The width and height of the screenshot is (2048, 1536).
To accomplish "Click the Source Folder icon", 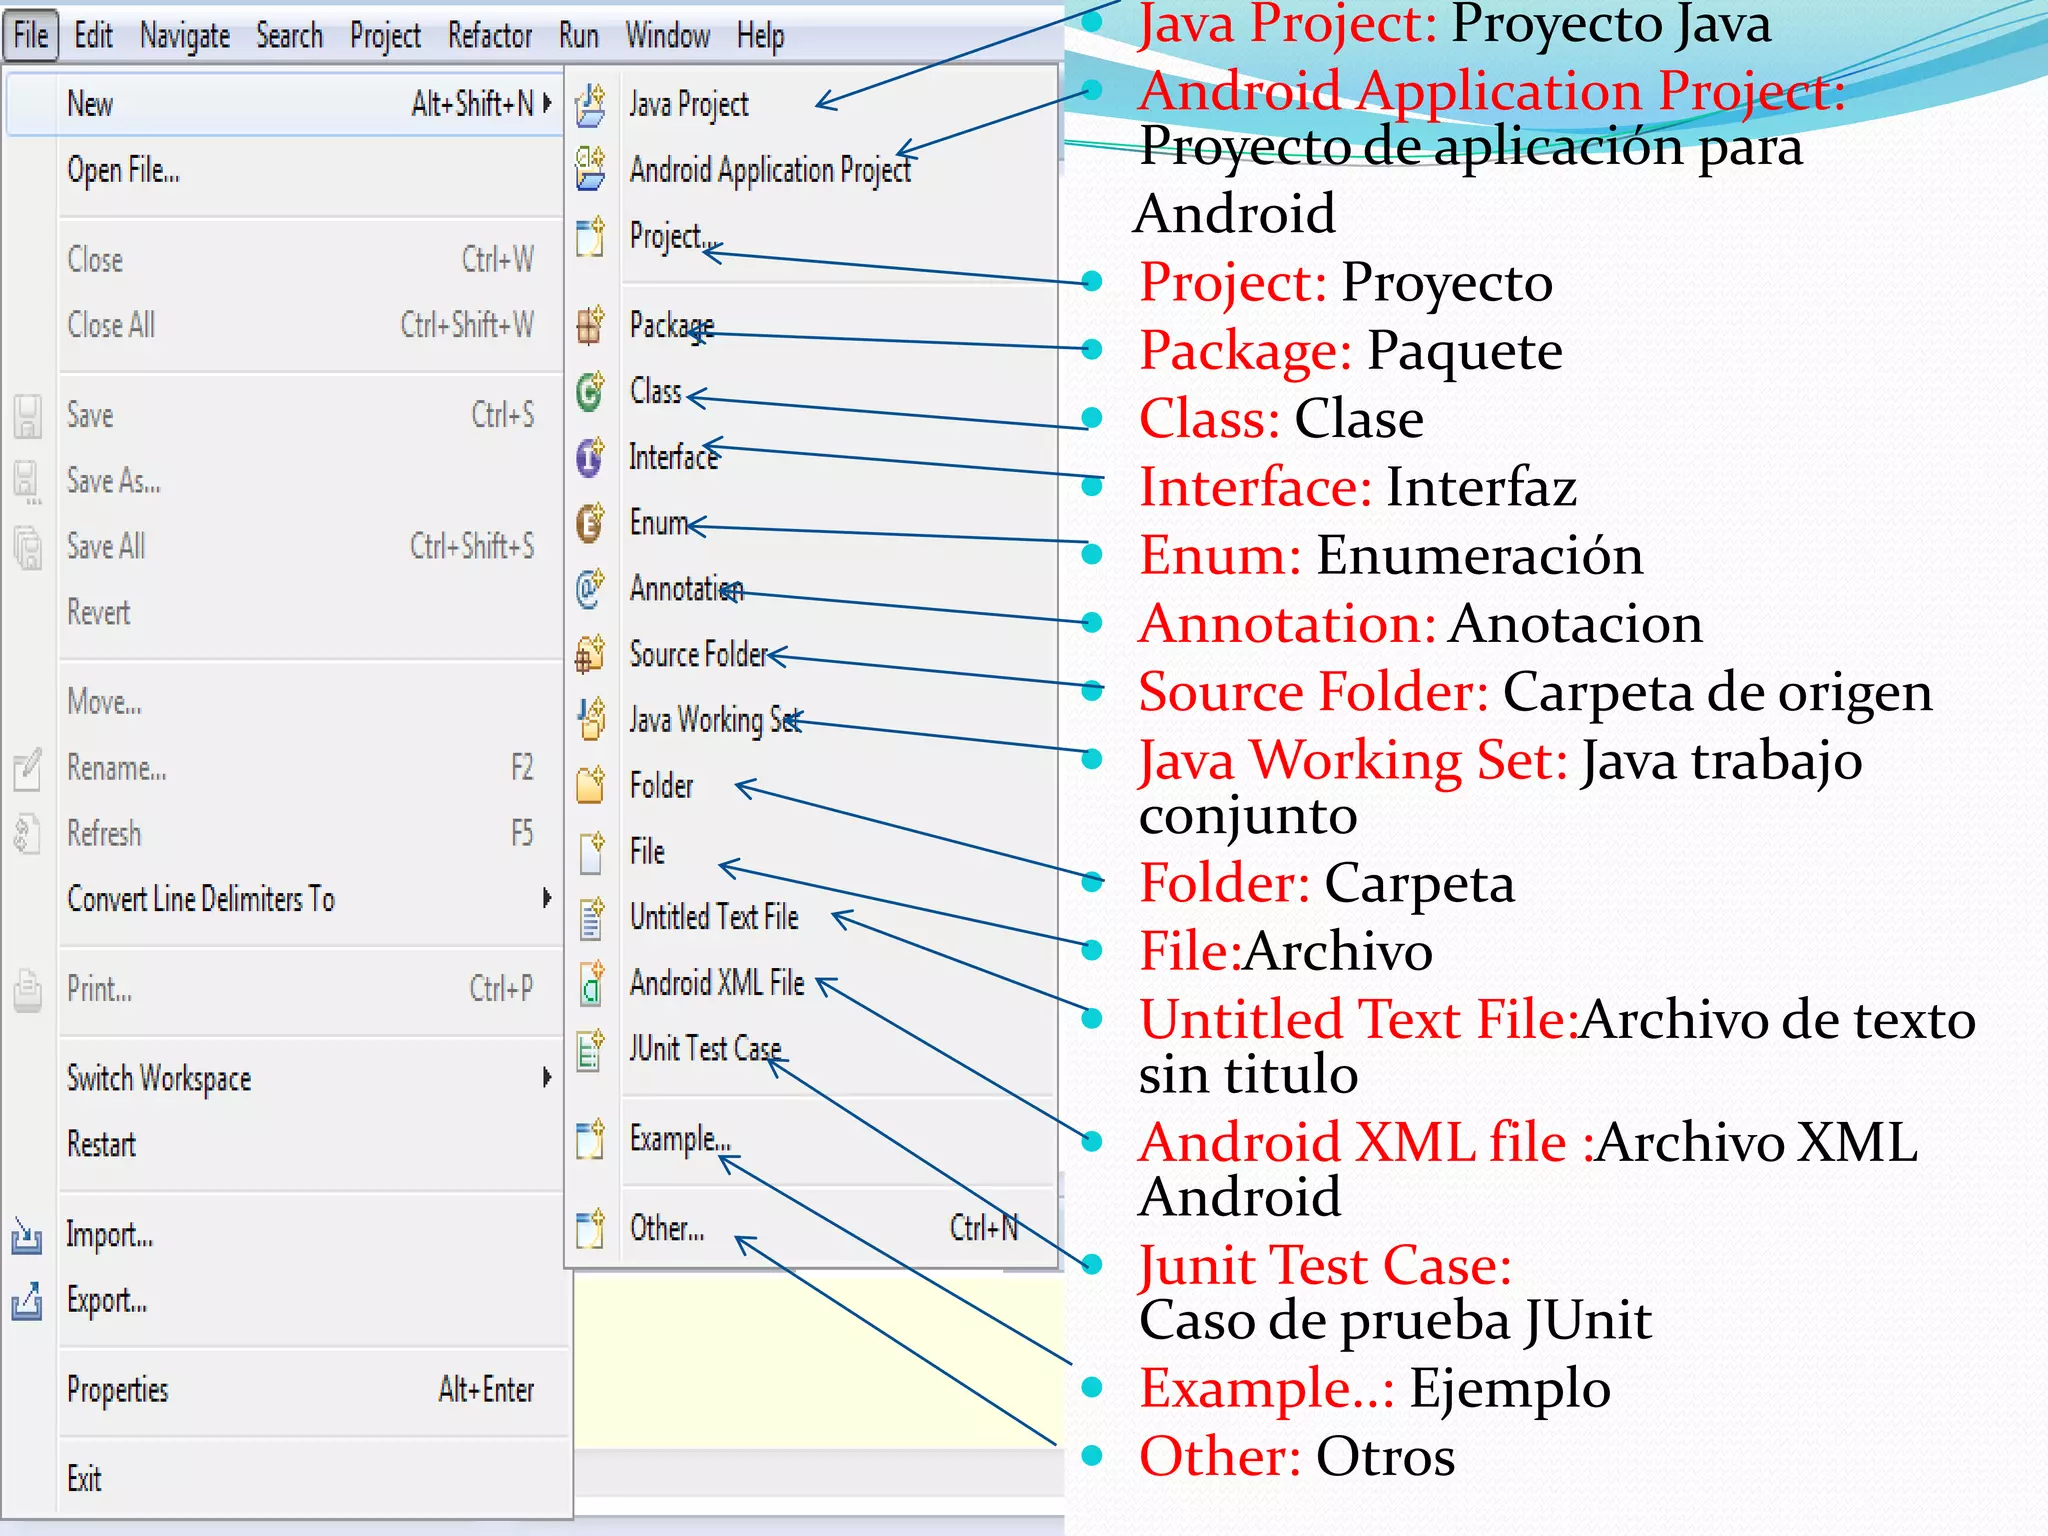I will tap(590, 655).
